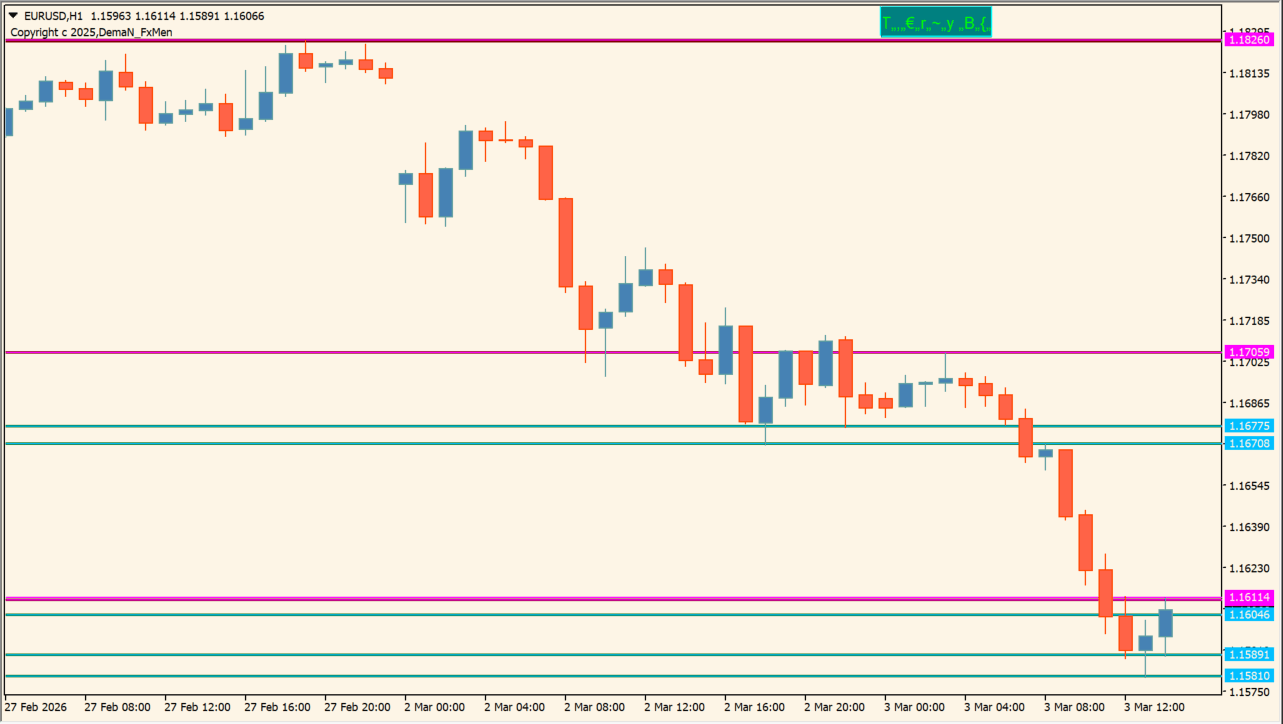Select the last blue candle on the chart
The width and height of the screenshot is (1283, 724).
pyautogui.click(x=1165, y=623)
